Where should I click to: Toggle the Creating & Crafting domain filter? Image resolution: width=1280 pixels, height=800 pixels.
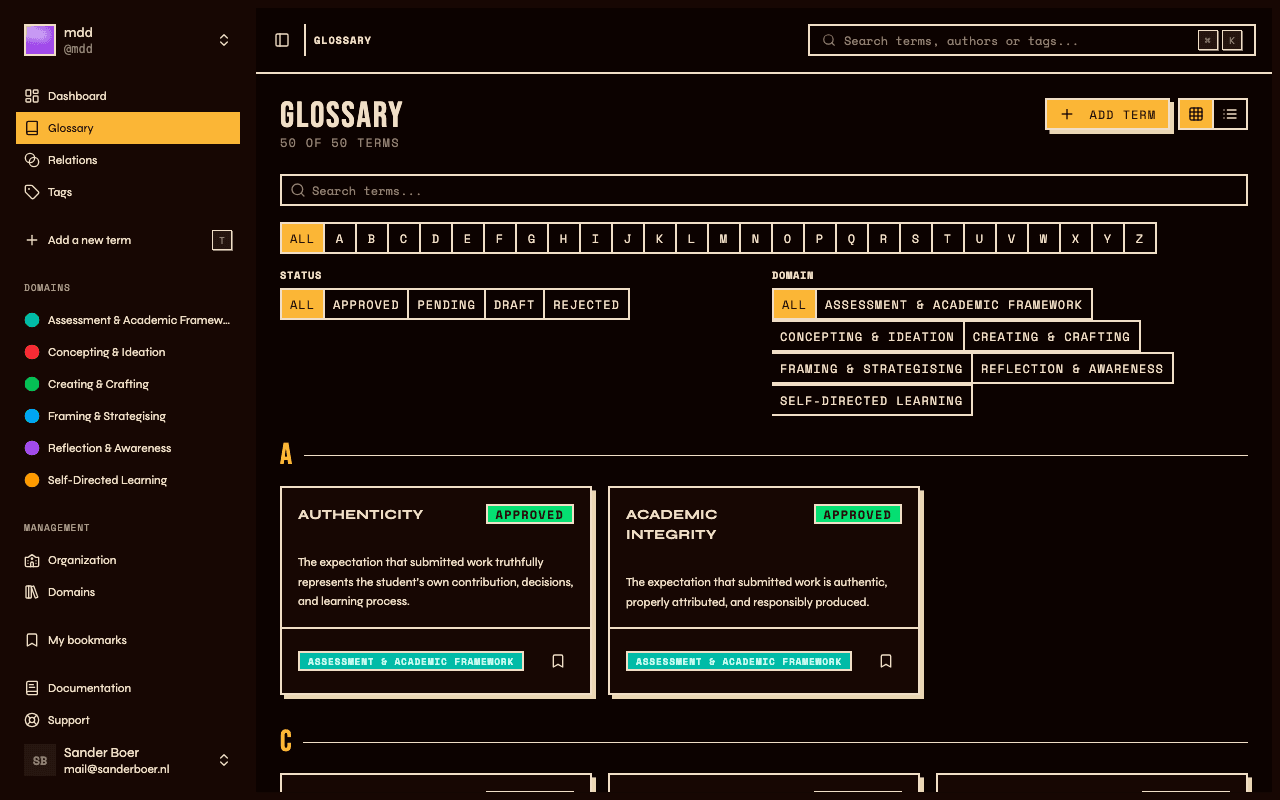click(1051, 336)
